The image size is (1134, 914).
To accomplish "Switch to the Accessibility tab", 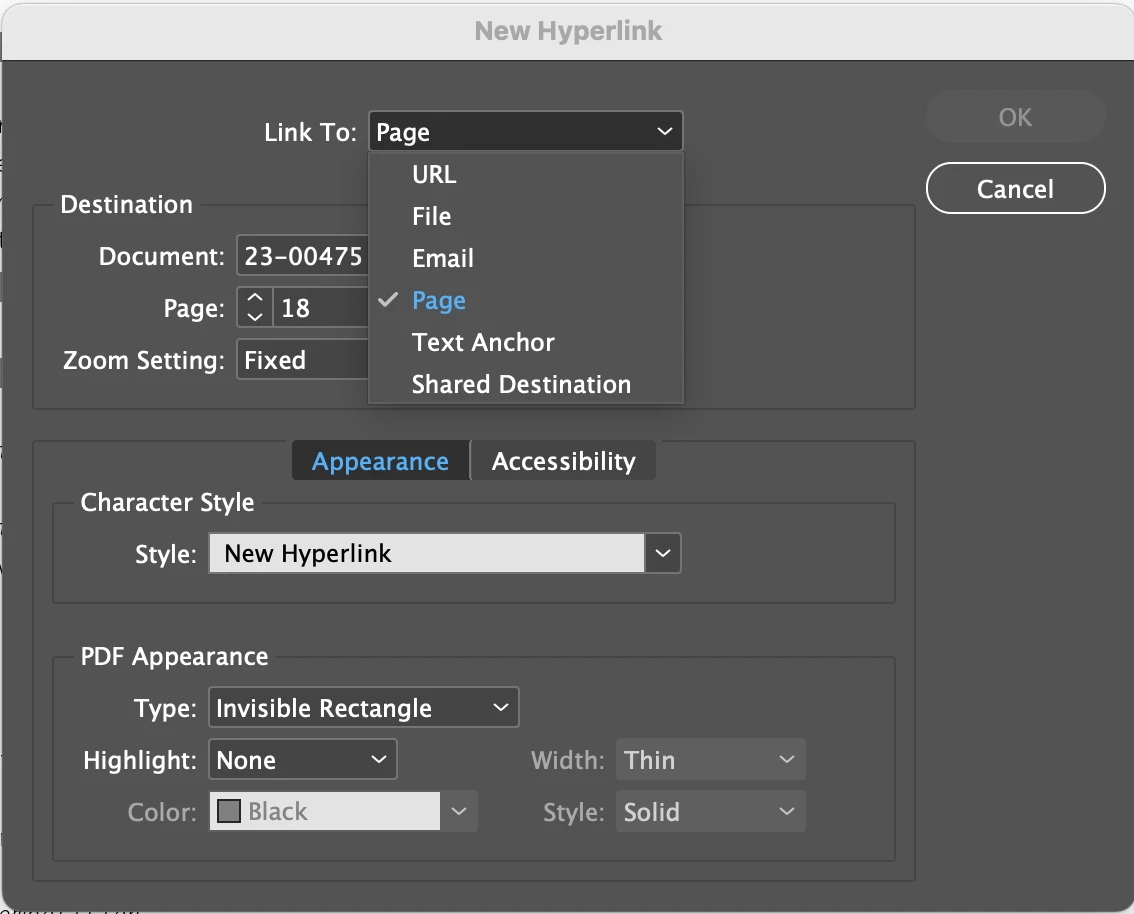I will [x=563, y=461].
